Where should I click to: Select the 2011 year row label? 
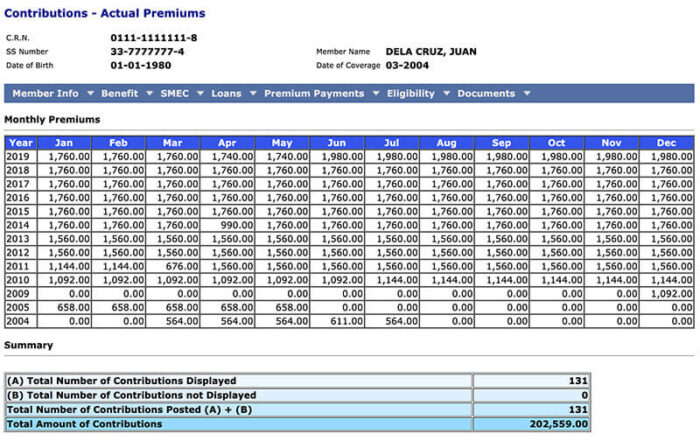tap(18, 266)
